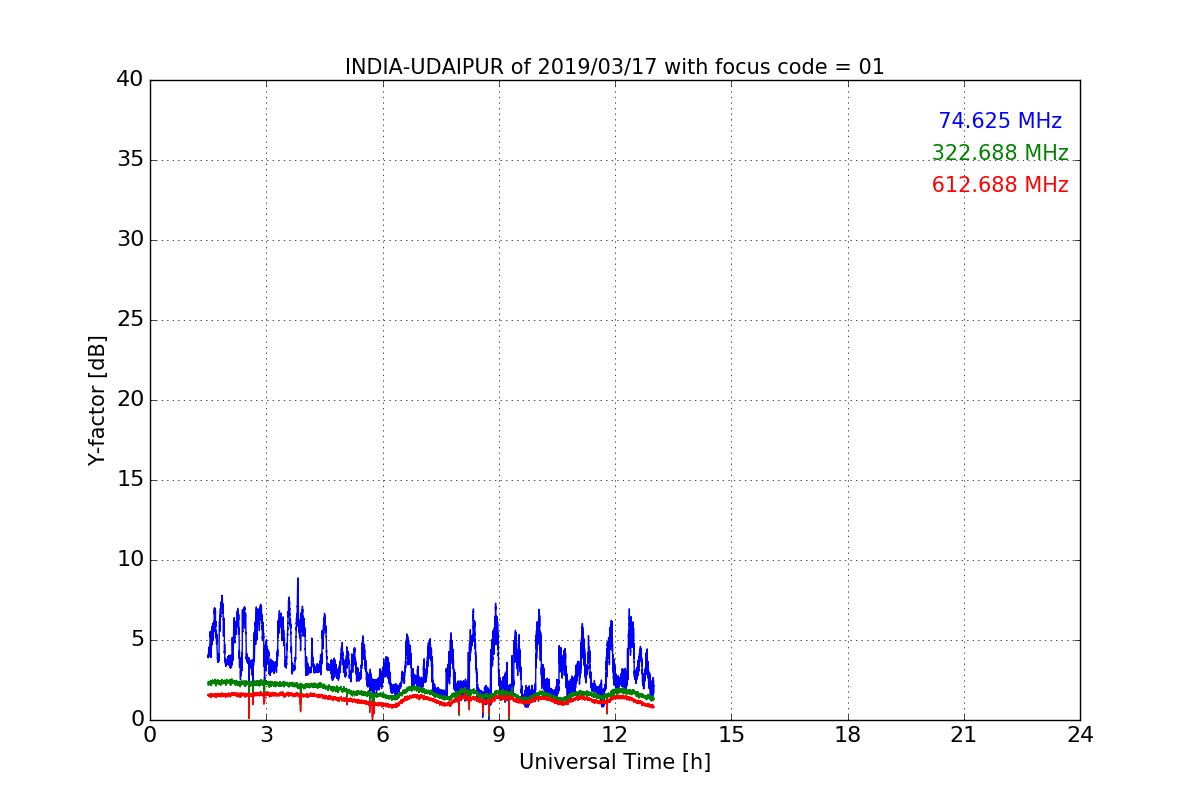Select the 612.688 MHz legend label
This screenshot has height=800, width=1200.
pos(1000,185)
